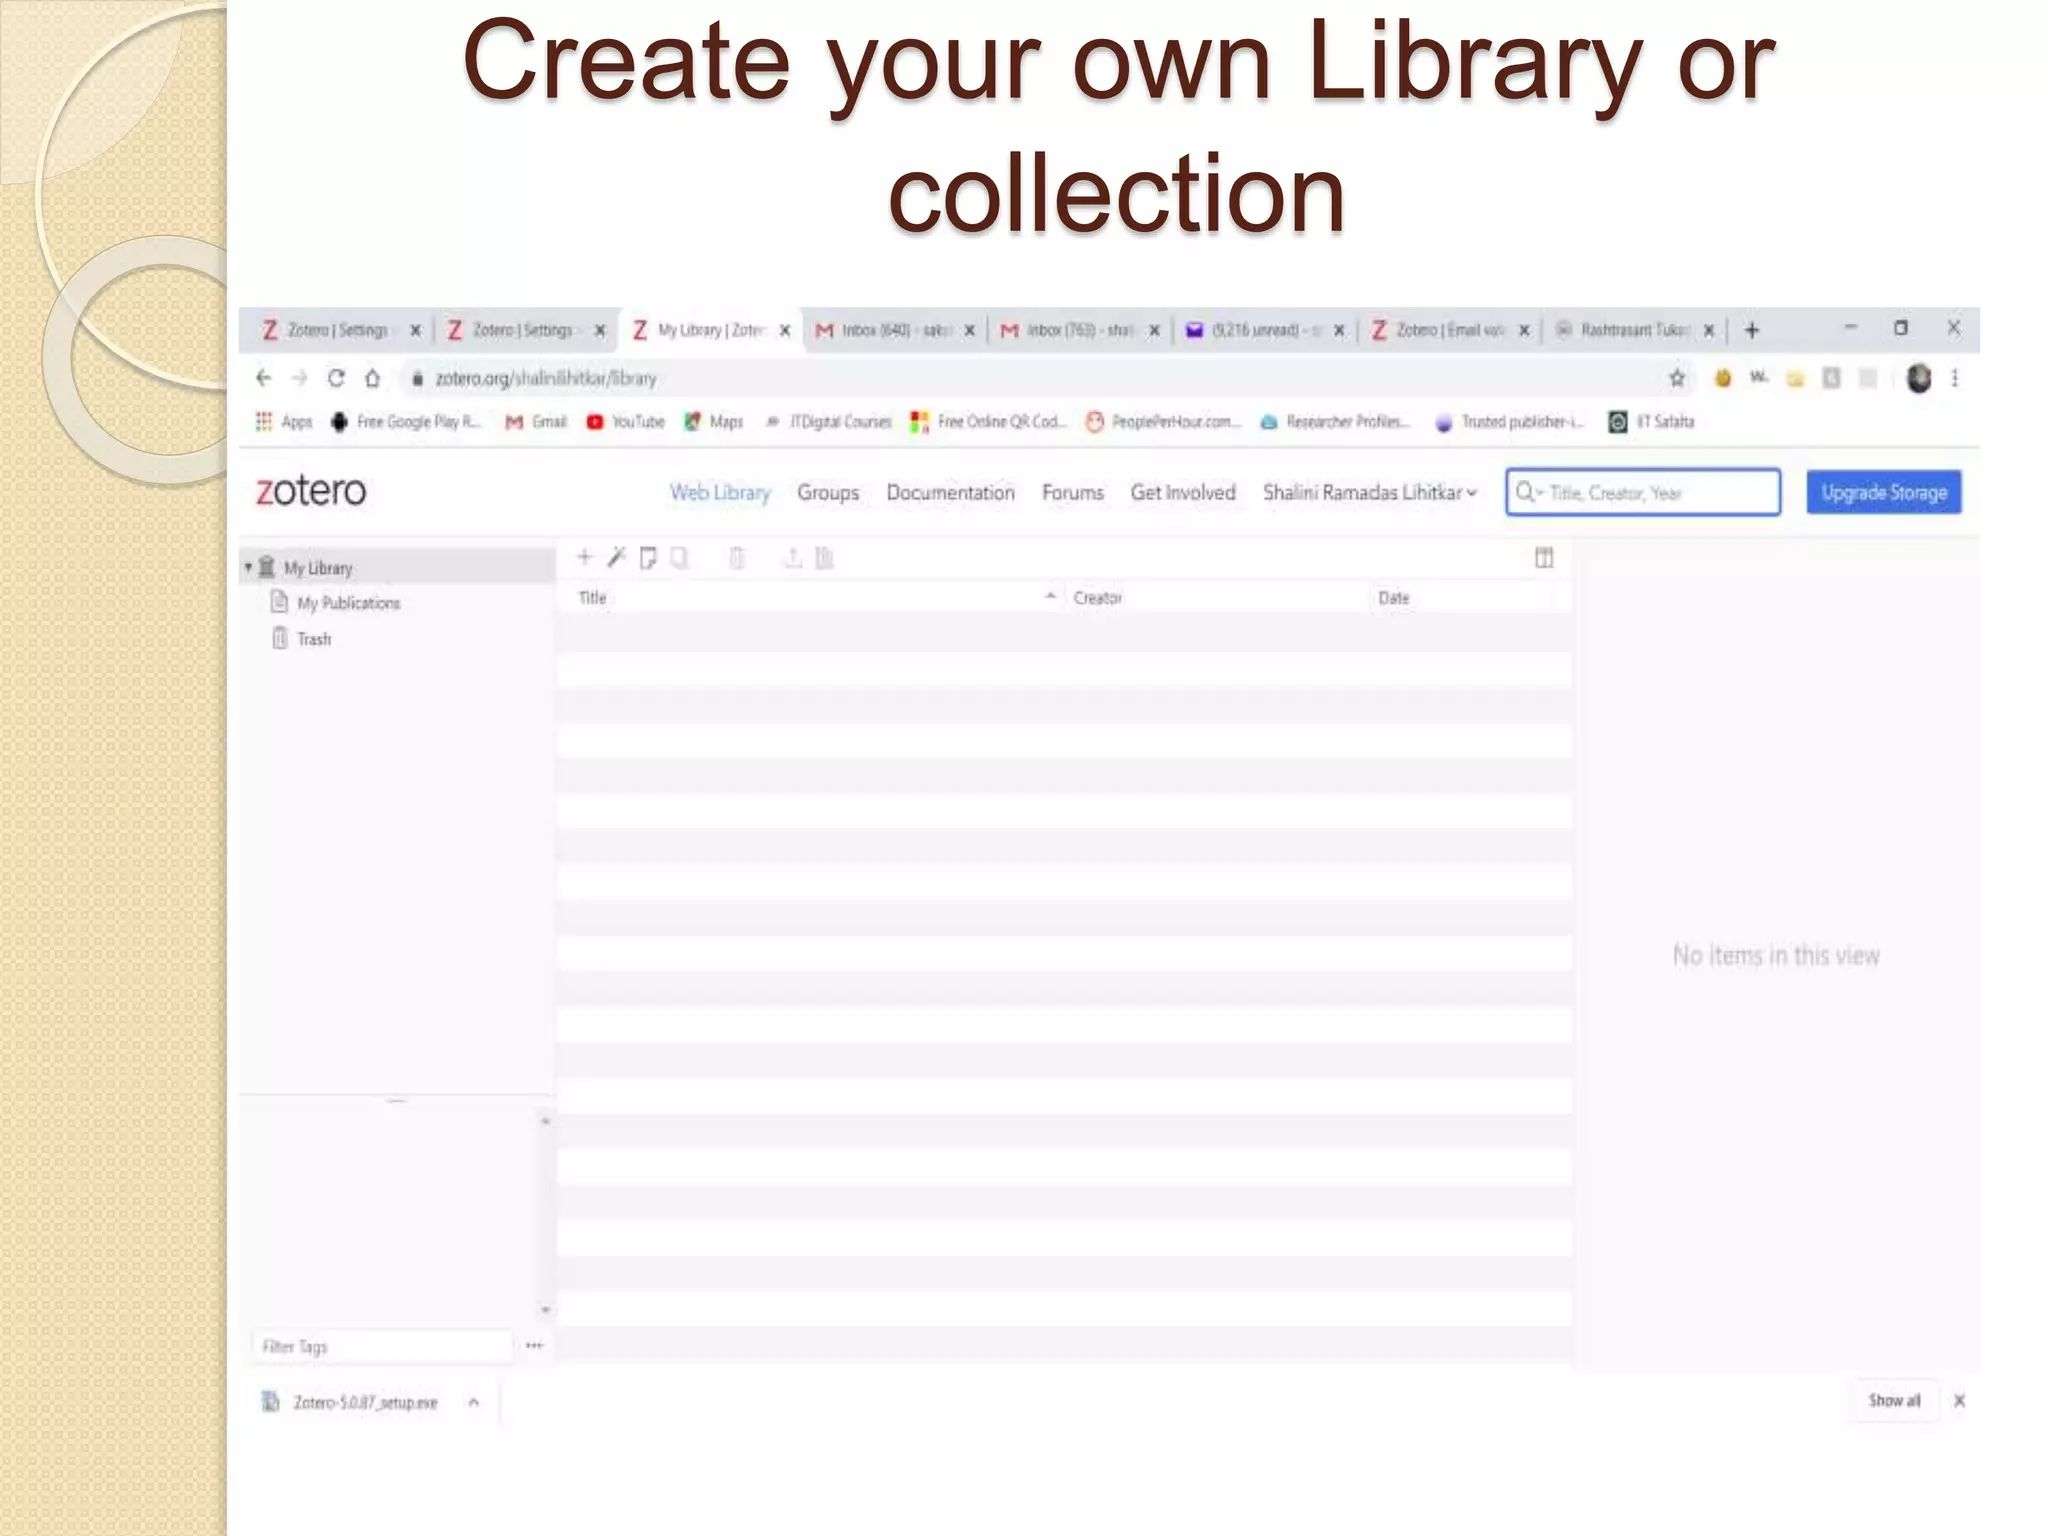Open Free Google Play bookmark
The width and height of the screenshot is (2048, 1536).
click(406, 422)
